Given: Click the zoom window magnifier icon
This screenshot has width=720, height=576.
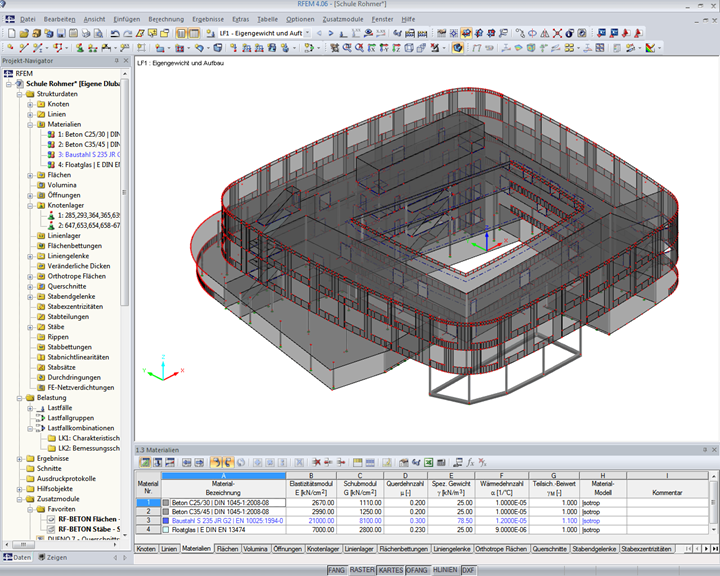Looking at the screenshot, I should click(347, 48).
